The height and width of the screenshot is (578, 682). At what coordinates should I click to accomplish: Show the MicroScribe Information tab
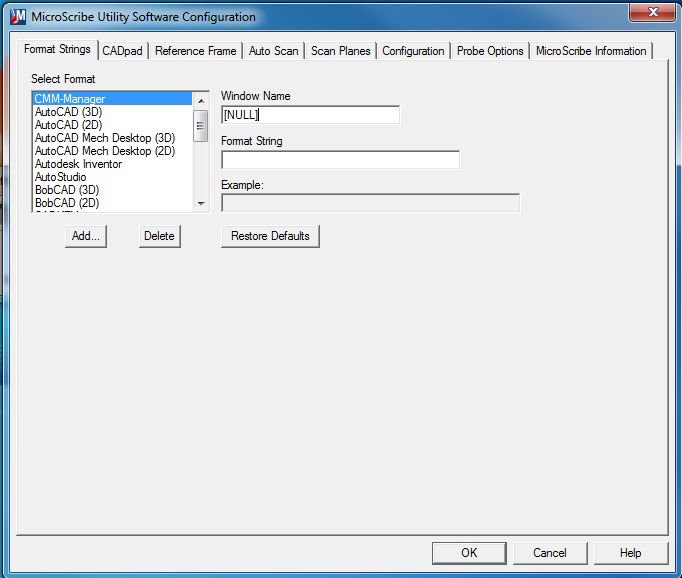pyautogui.click(x=591, y=51)
